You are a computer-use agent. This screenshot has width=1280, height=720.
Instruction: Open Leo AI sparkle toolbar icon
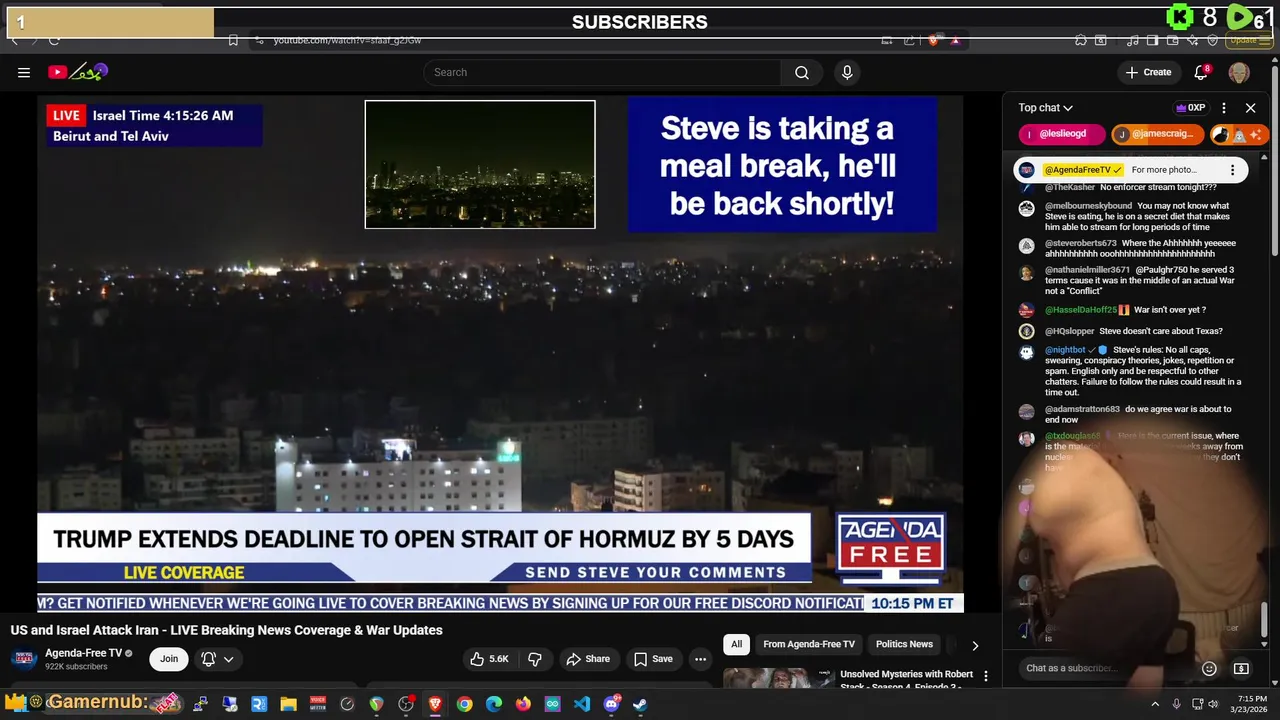tap(1193, 40)
